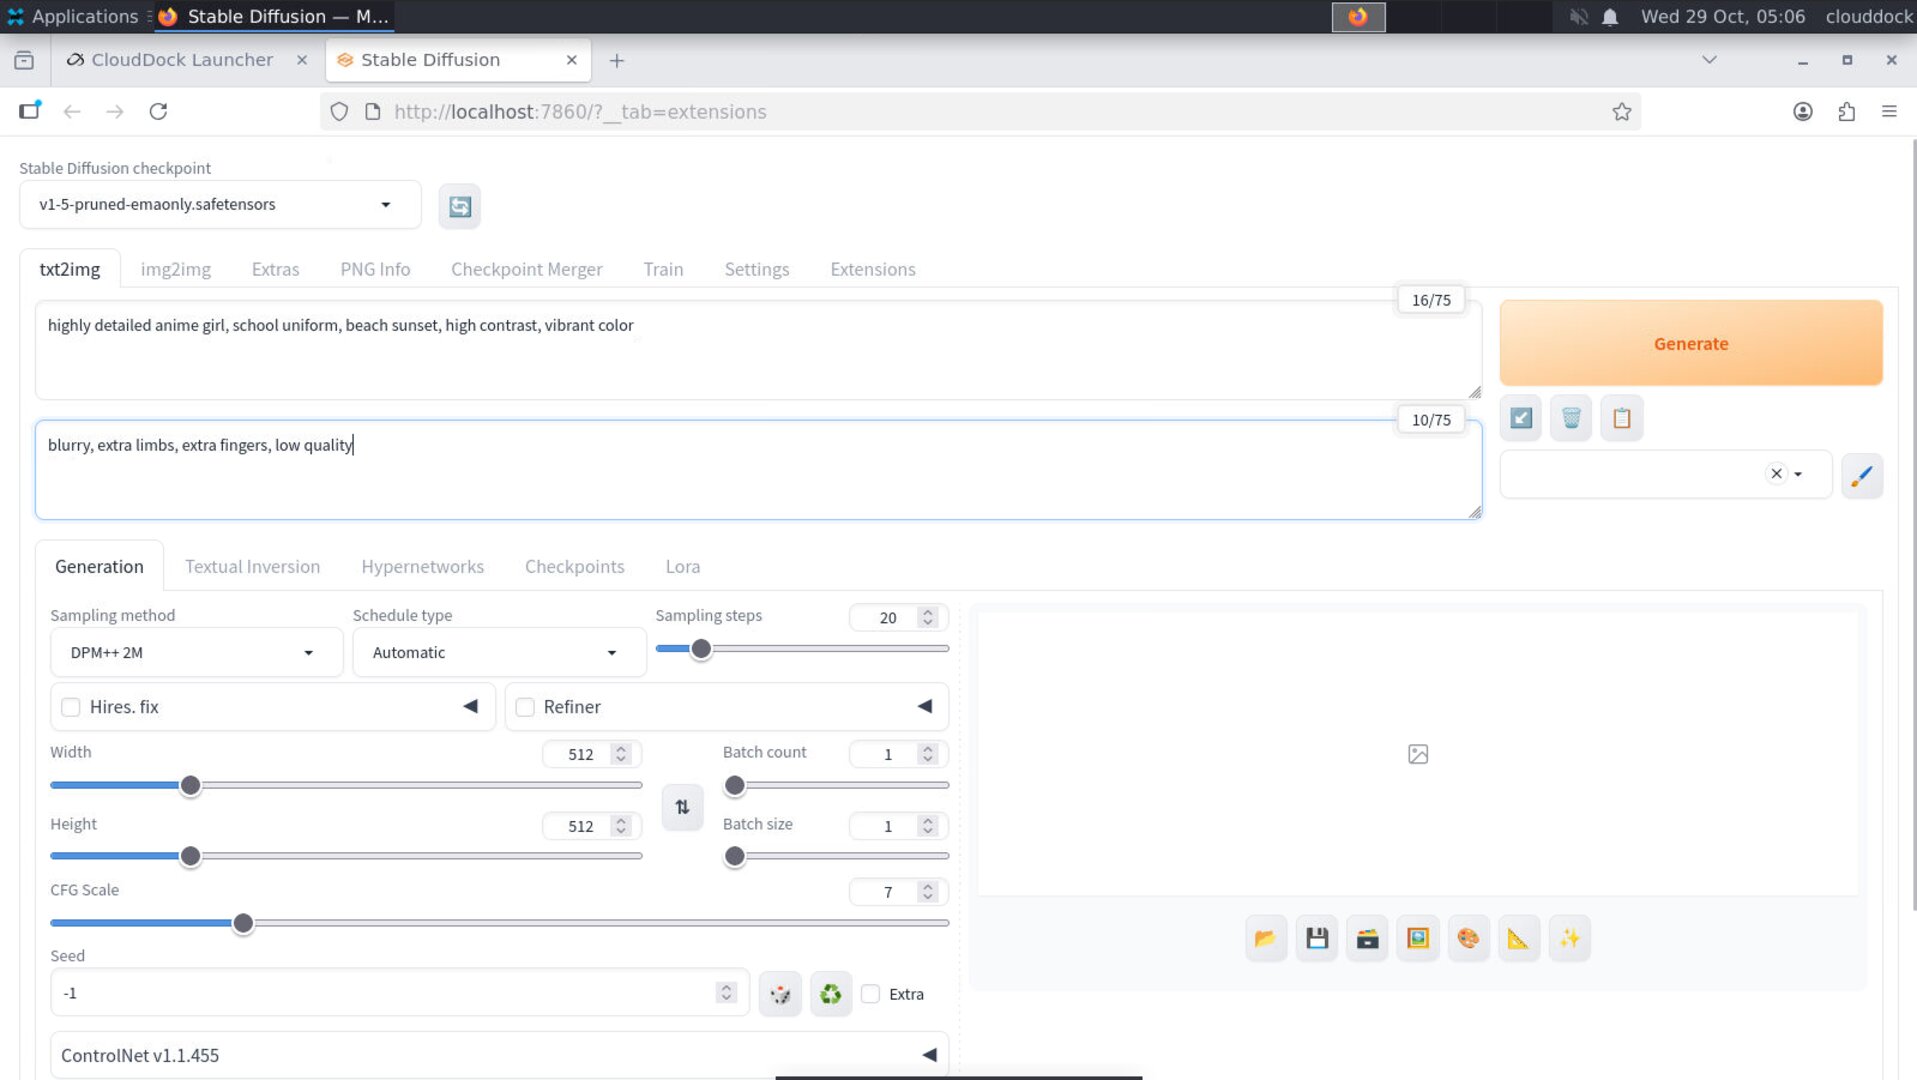Send result to img2img via framed picture icon
Screen dimensions: 1917x1080
1417,938
